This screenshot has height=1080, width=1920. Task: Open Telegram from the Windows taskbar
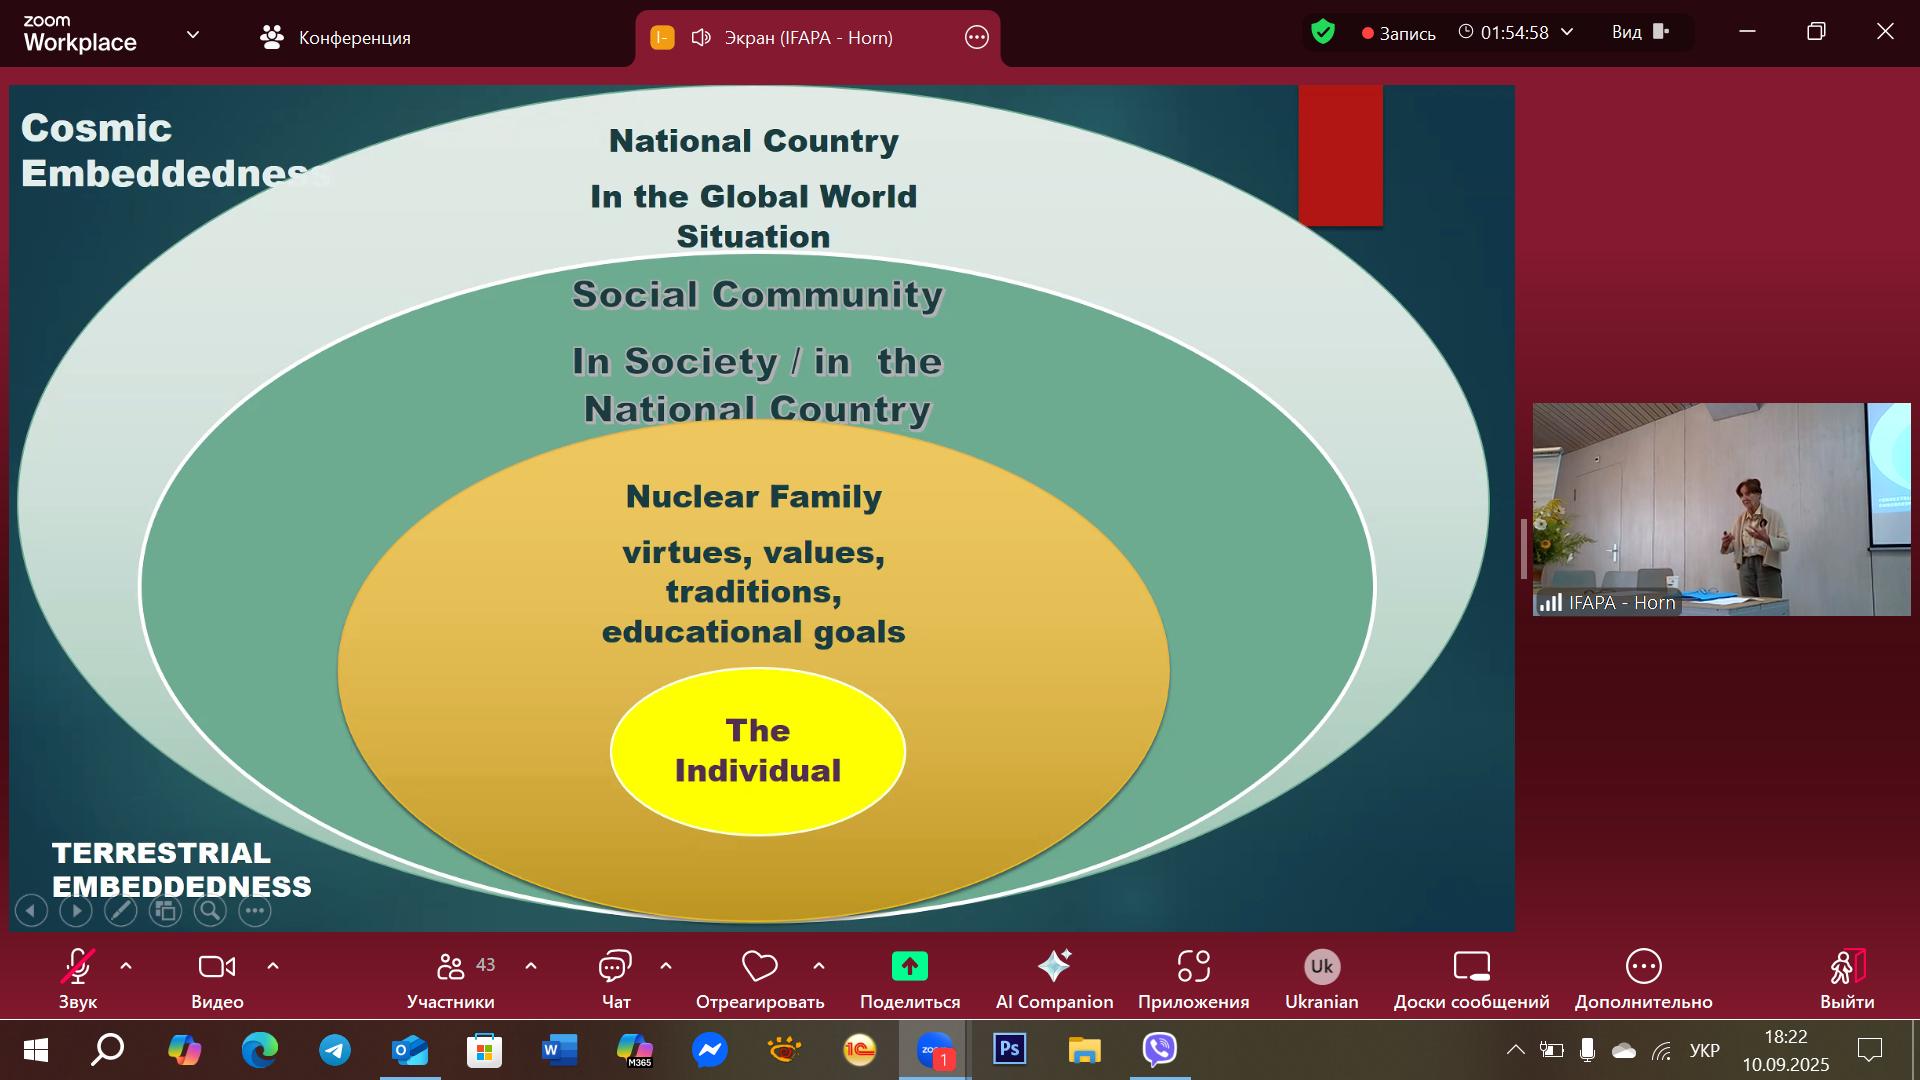pos(335,1050)
